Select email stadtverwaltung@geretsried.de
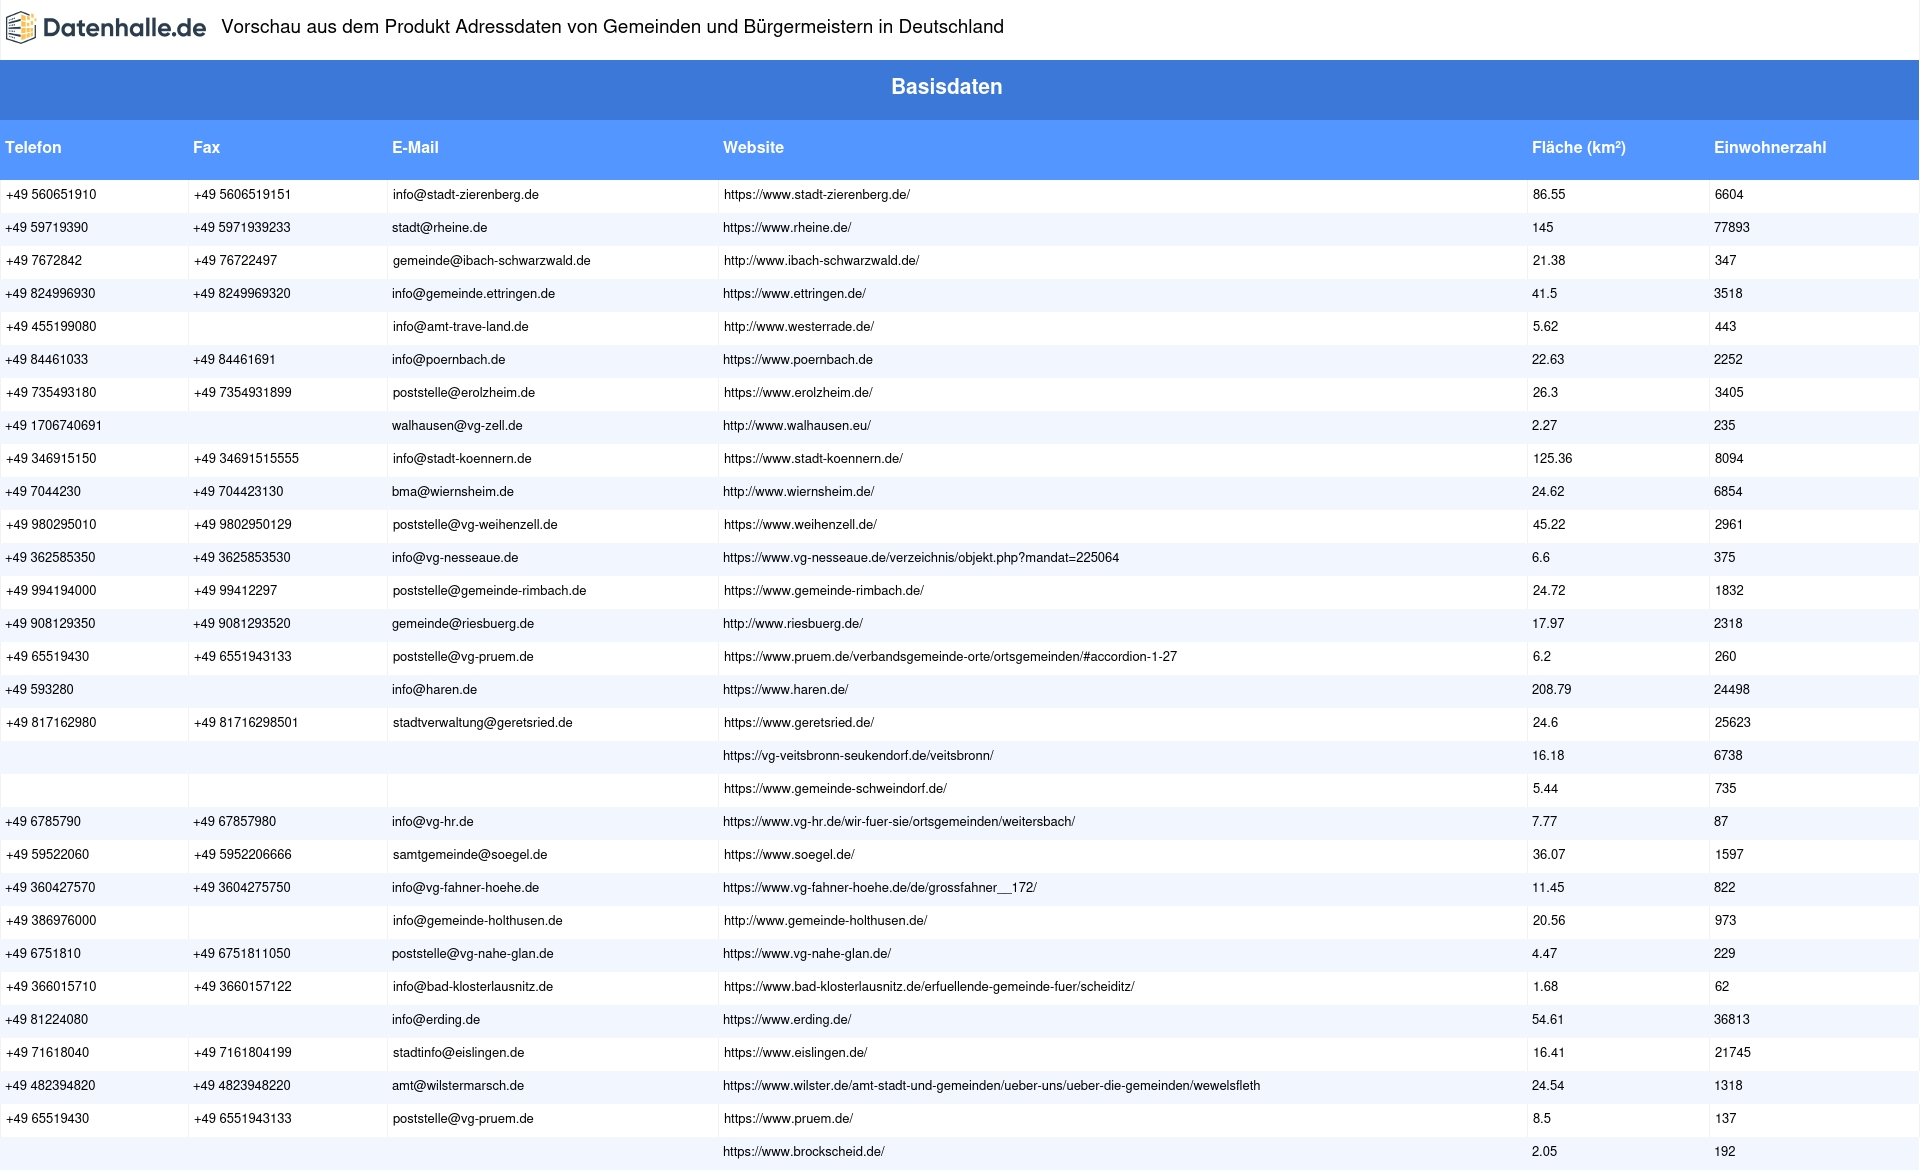This screenshot has height=1170, width=1920. point(482,723)
